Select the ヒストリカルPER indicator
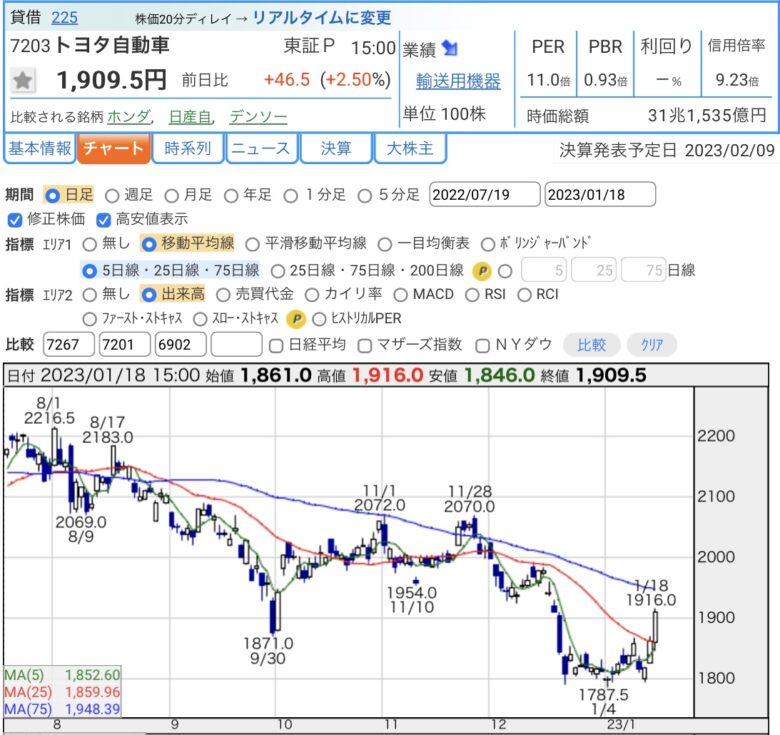Image resolution: width=780 pixels, height=735 pixels. 319,319
